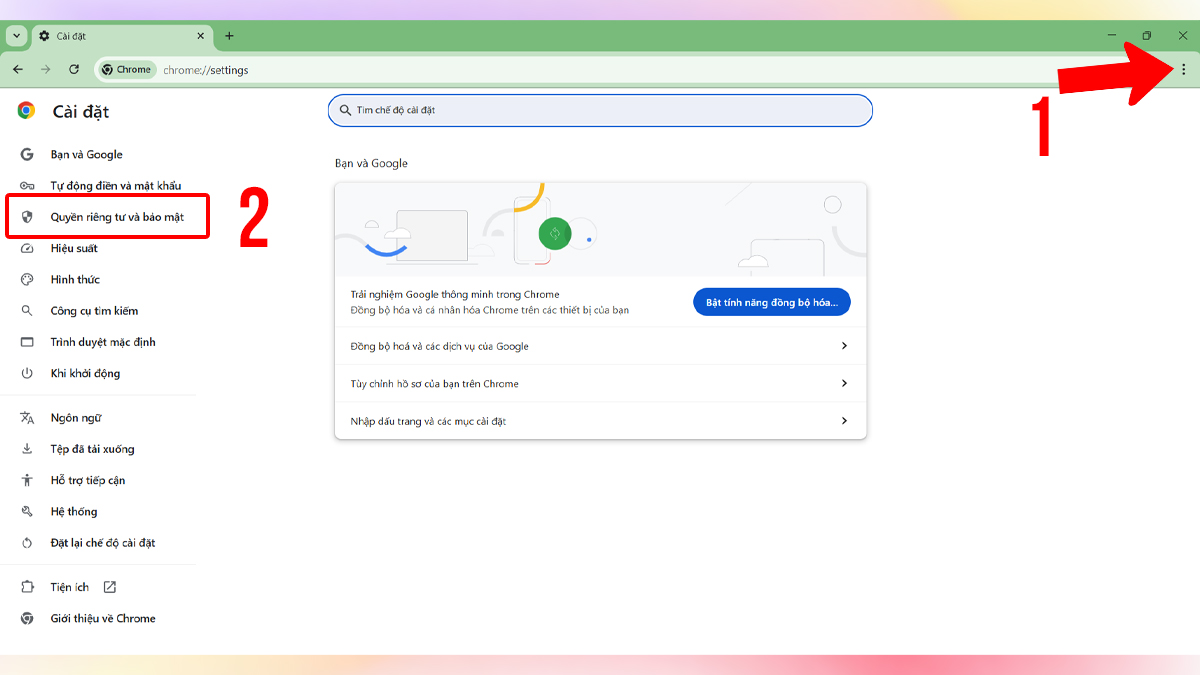
Task: Click the Google G icon for Bạn và Google
Action: (27, 155)
